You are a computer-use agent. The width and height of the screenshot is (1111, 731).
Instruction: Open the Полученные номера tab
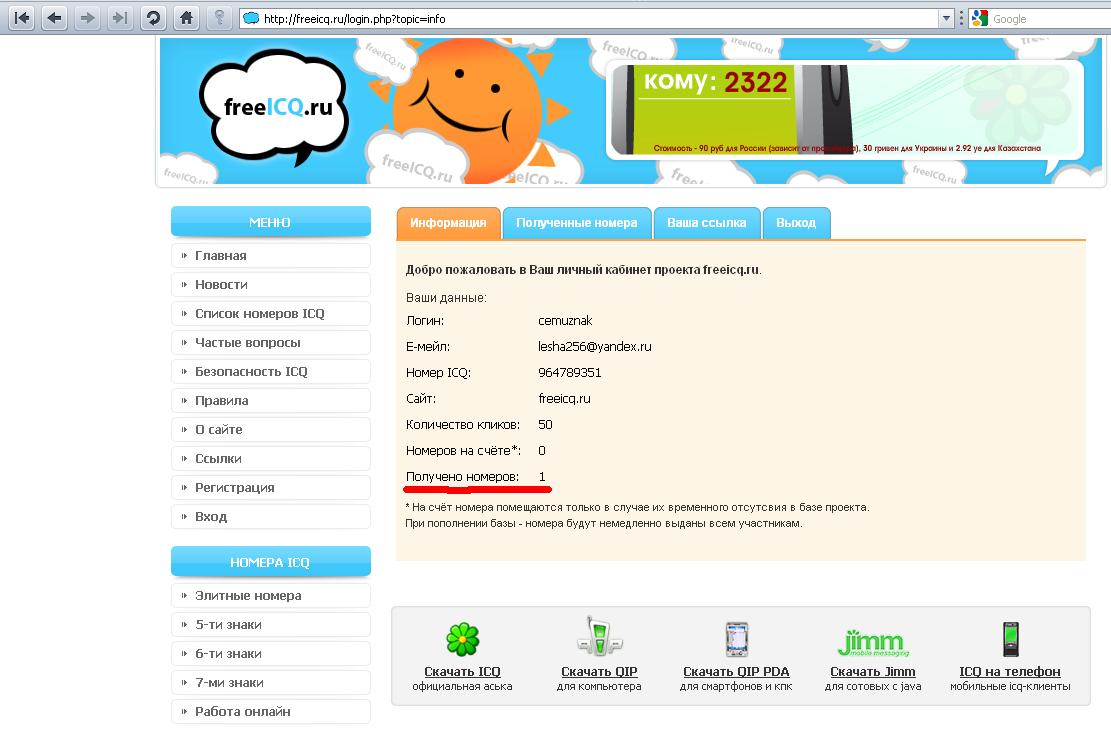point(577,223)
